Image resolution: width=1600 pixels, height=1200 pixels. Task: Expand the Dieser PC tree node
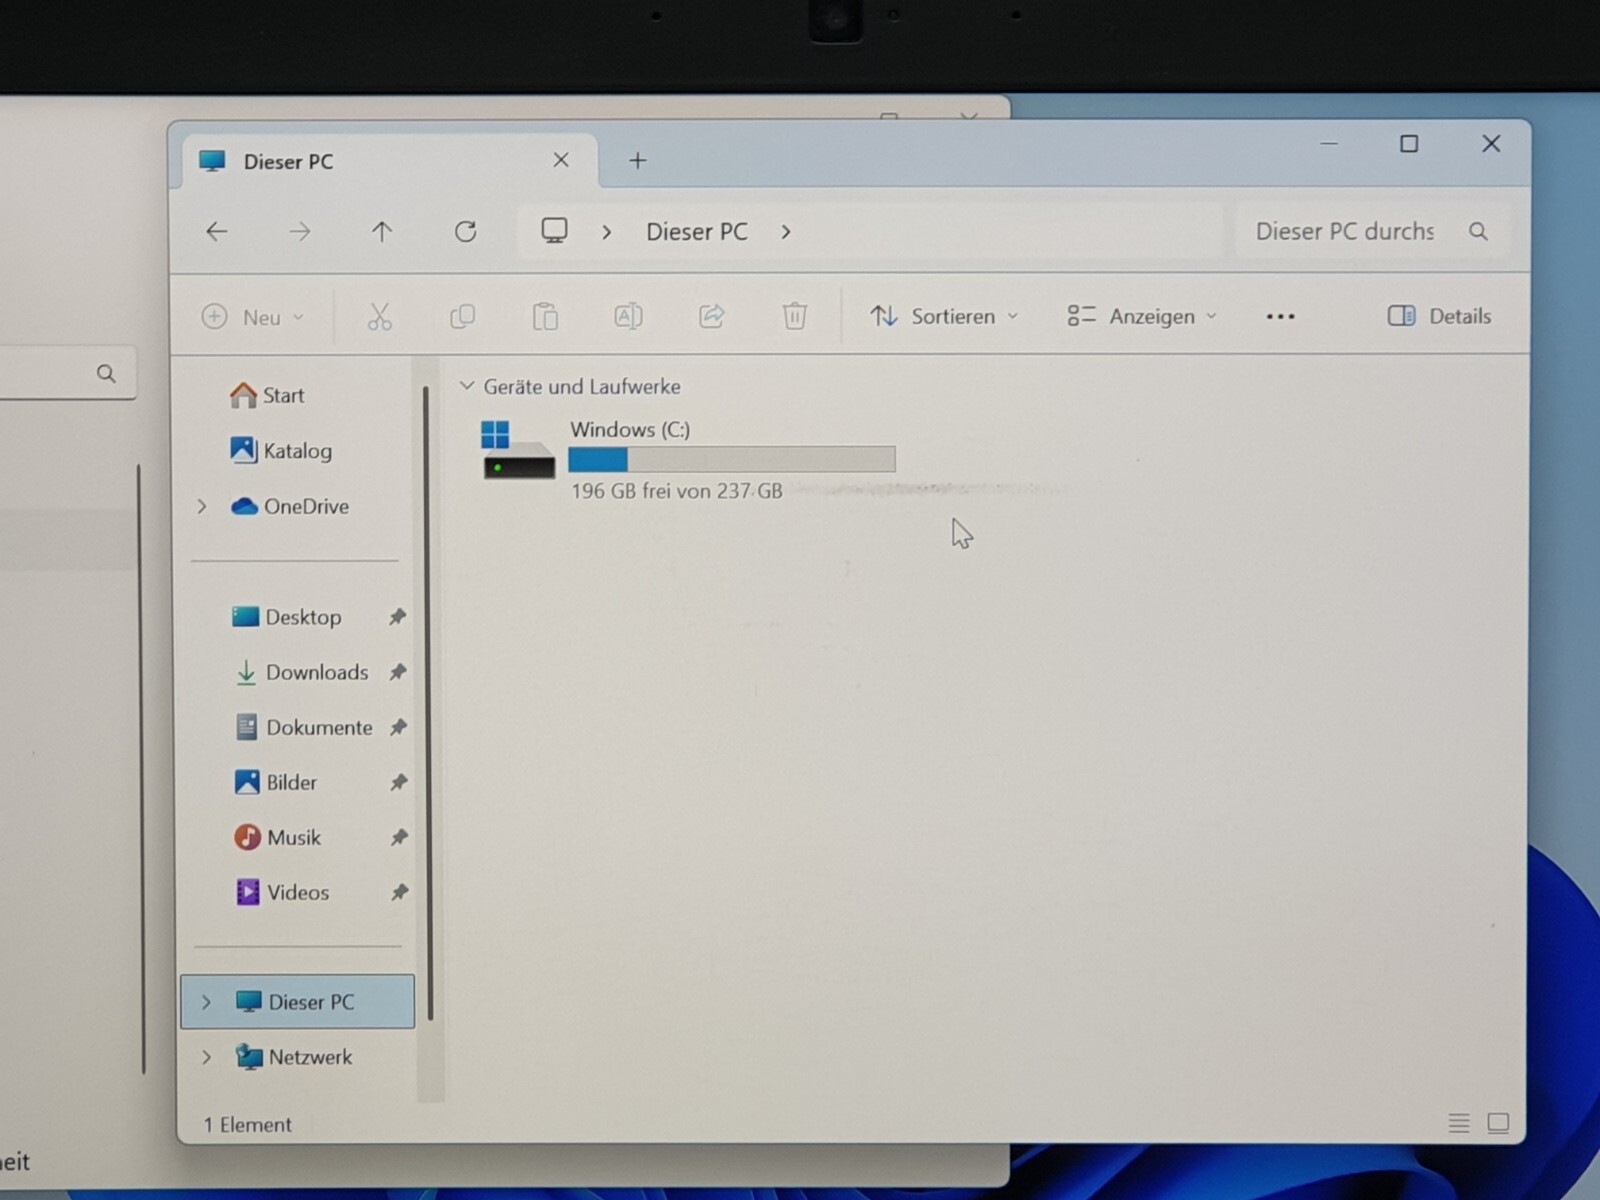pyautogui.click(x=206, y=1002)
